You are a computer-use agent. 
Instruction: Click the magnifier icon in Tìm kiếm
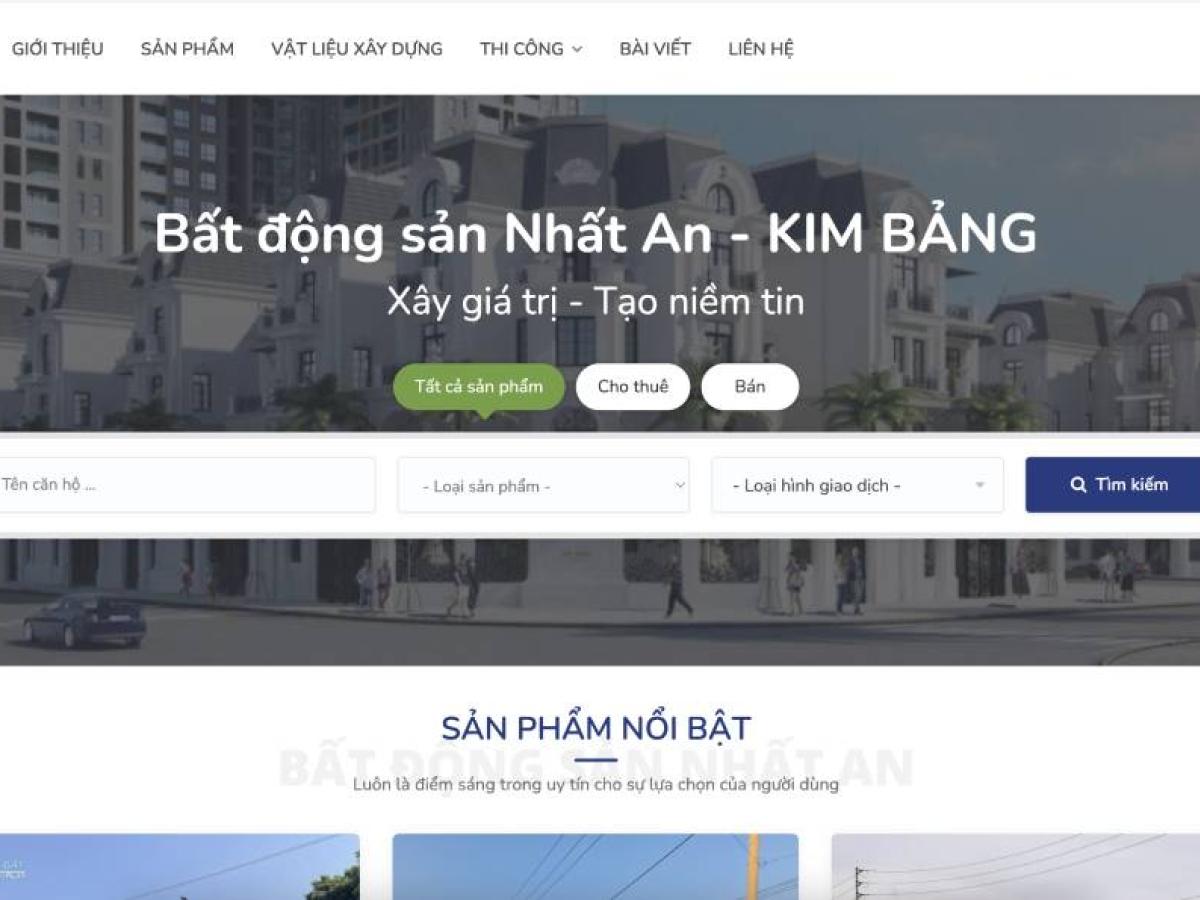pyautogui.click(x=1078, y=485)
